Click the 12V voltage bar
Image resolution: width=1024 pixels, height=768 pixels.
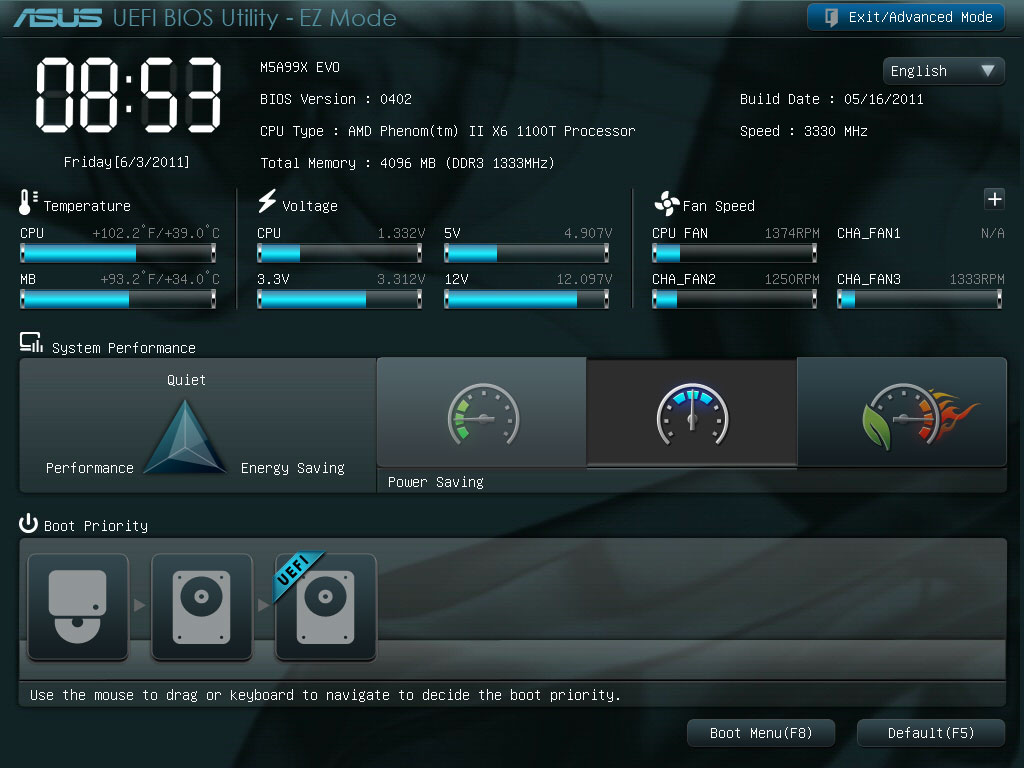pyautogui.click(x=526, y=299)
